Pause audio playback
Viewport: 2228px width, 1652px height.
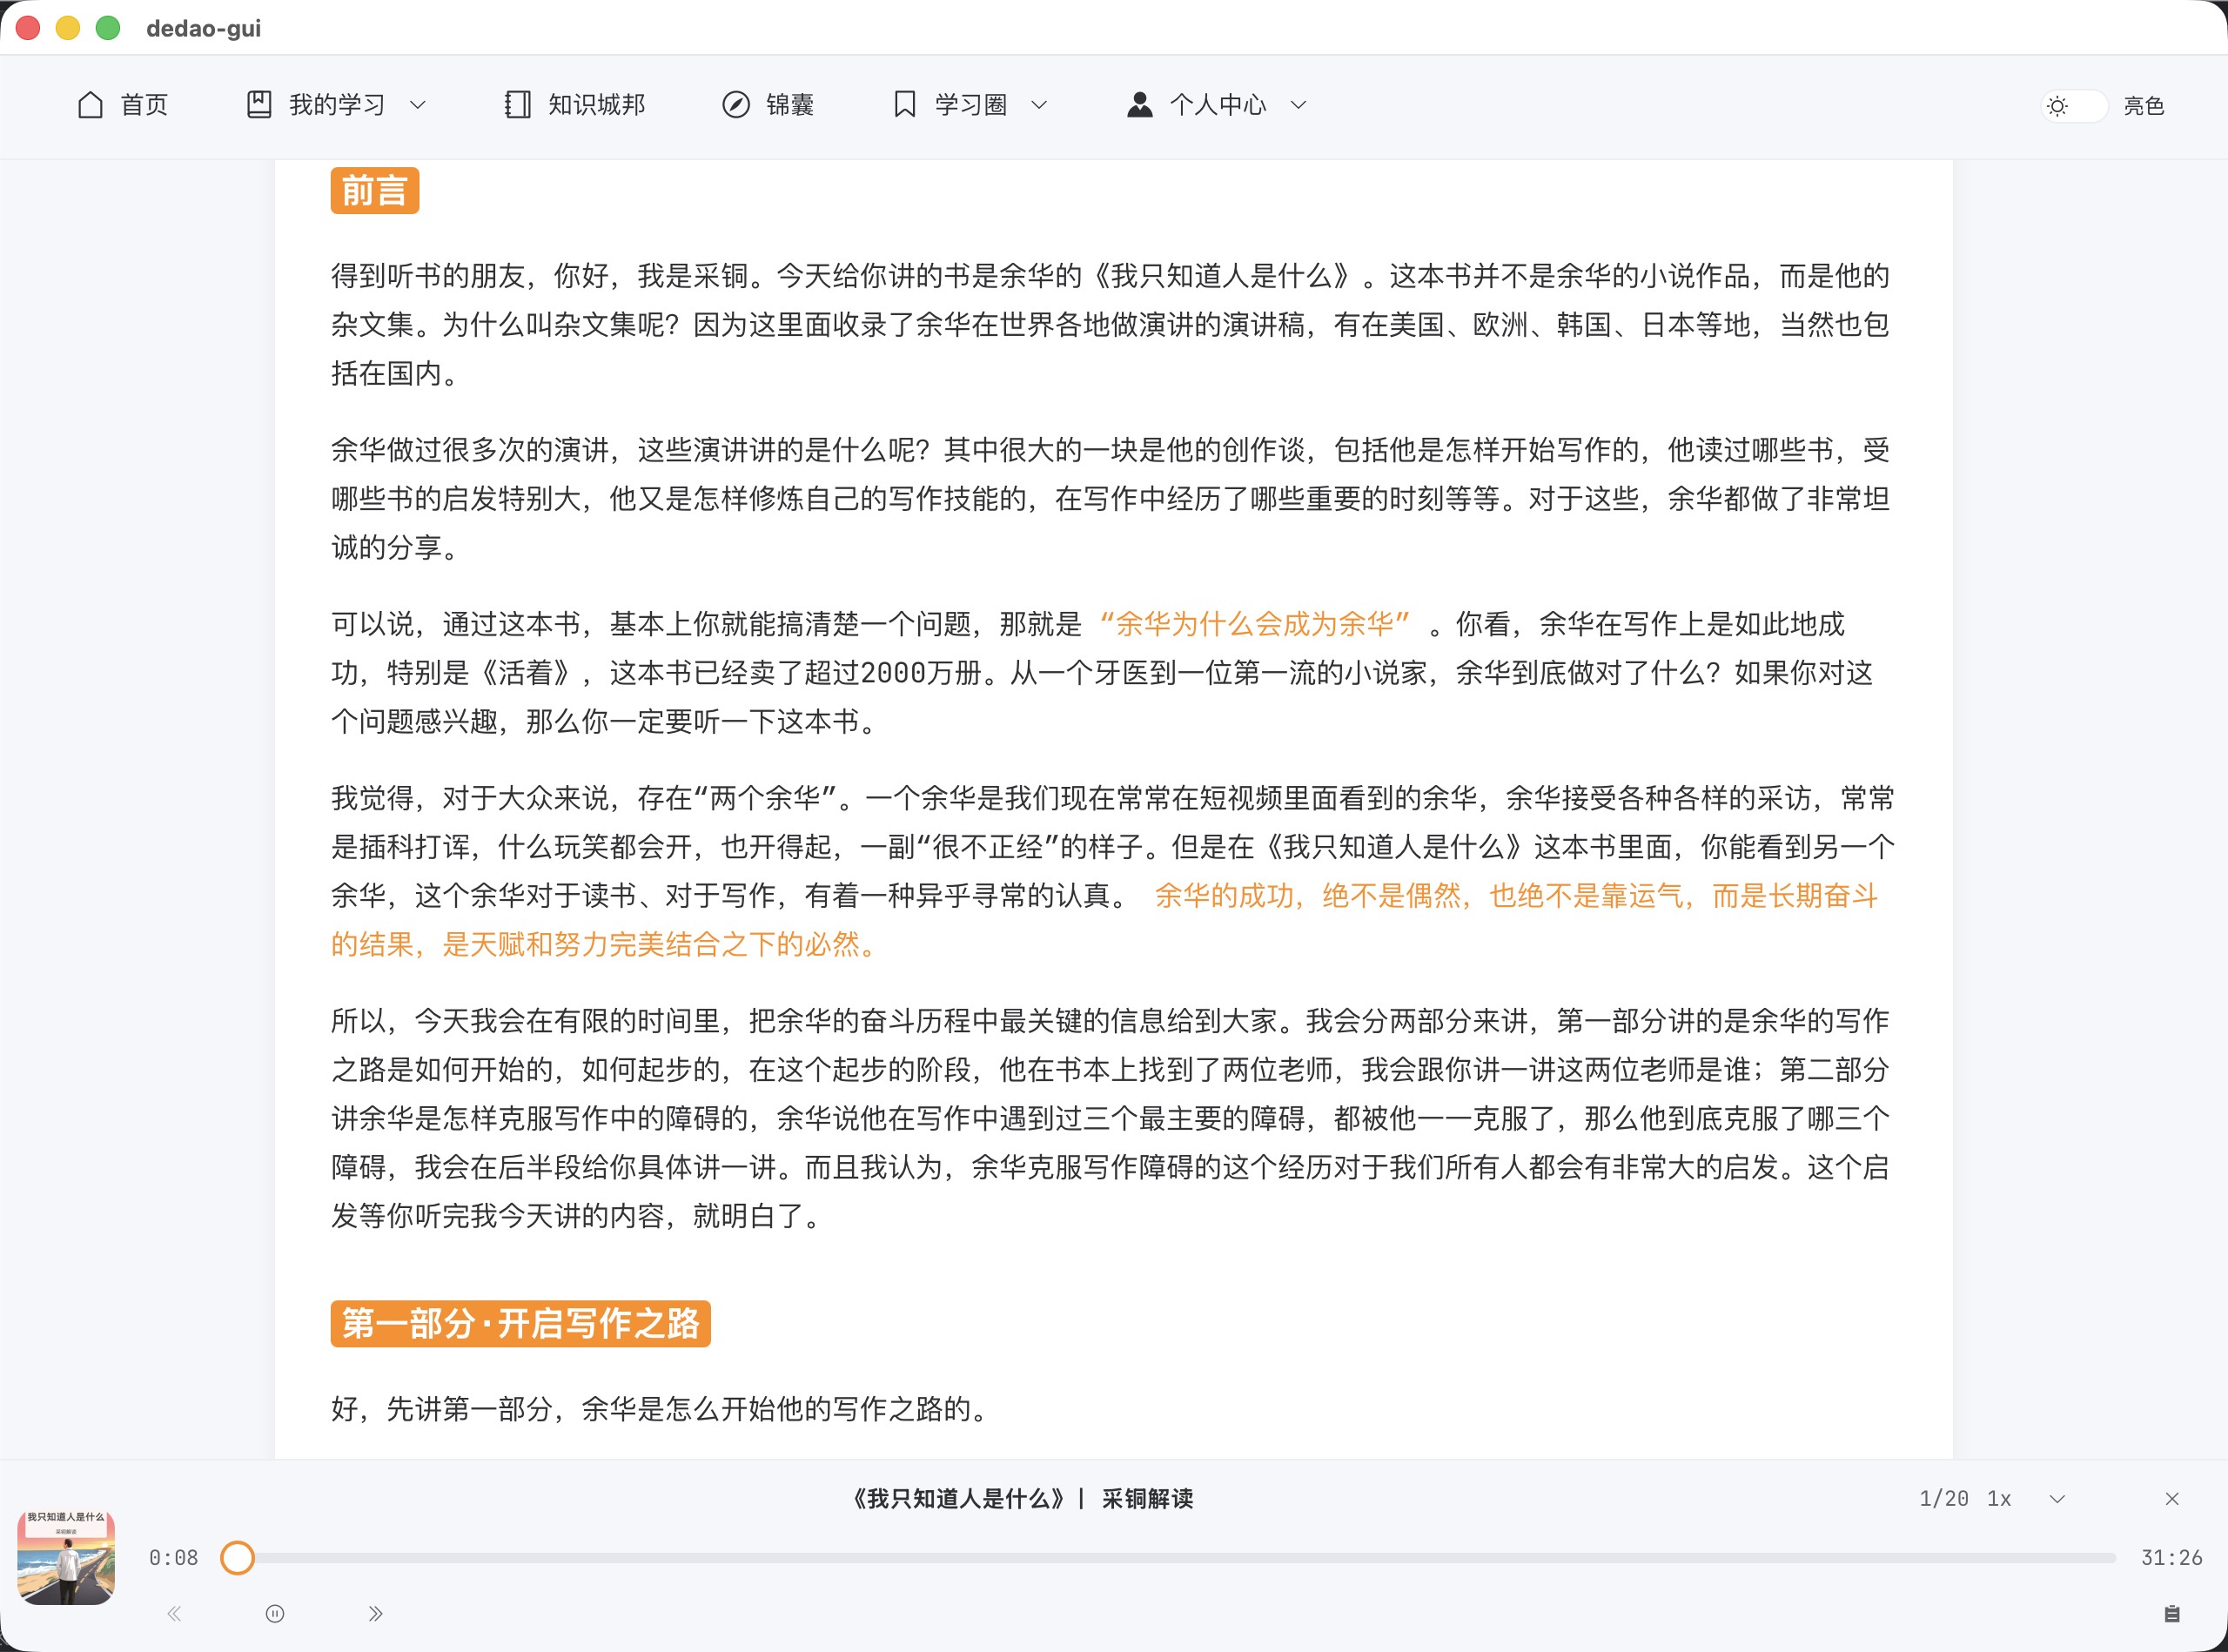[x=275, y=1613]
